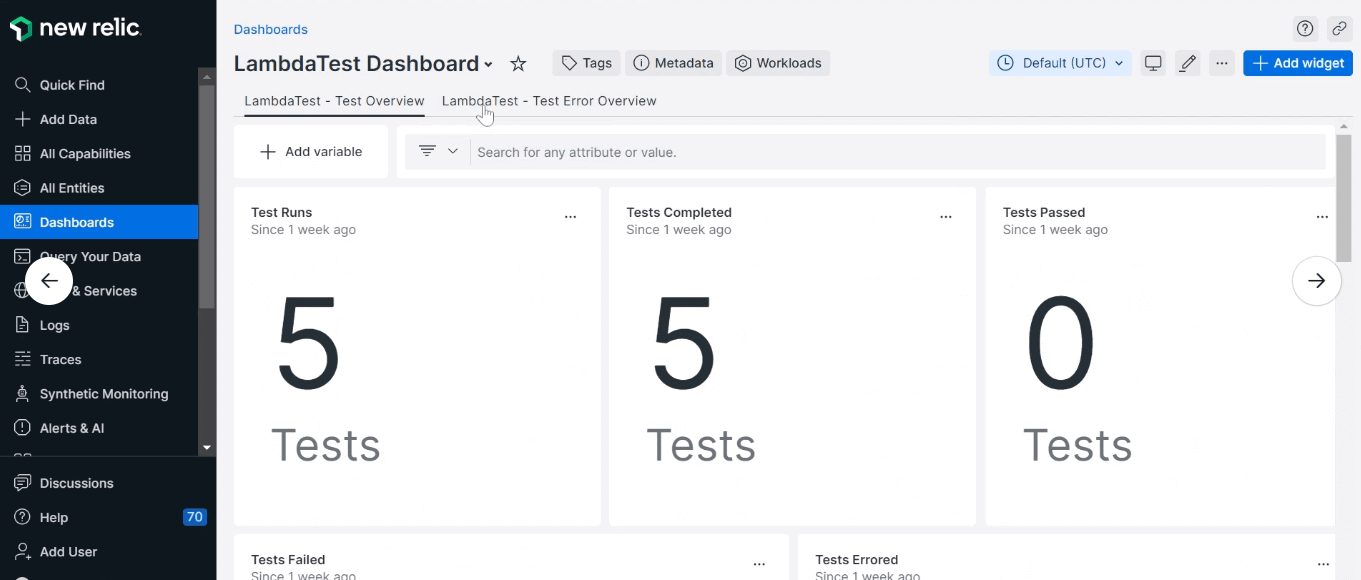
Task: Favorite the dashboard with the star icon
Action: coord(518,63)
